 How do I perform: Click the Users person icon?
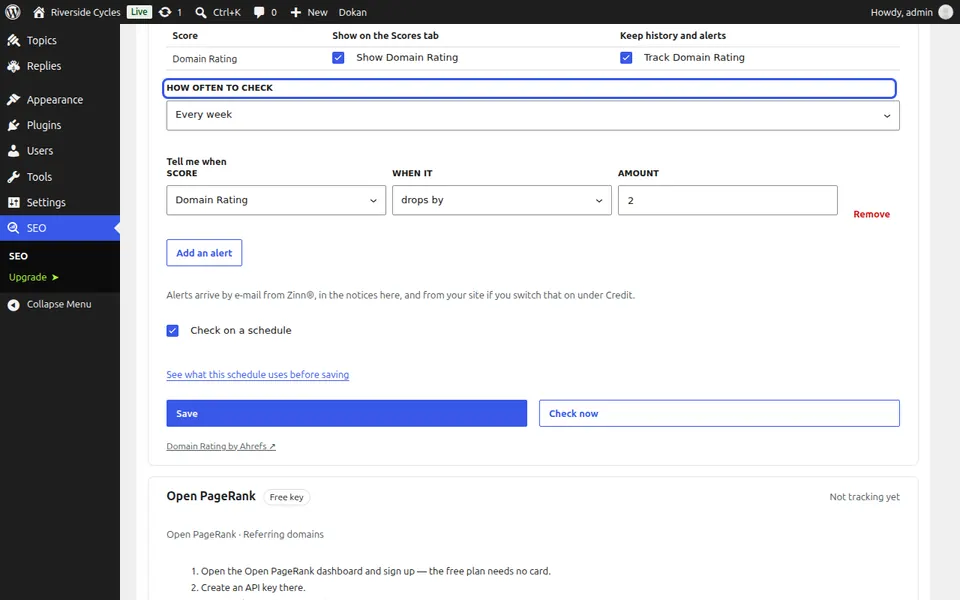(x=13, y=151)
